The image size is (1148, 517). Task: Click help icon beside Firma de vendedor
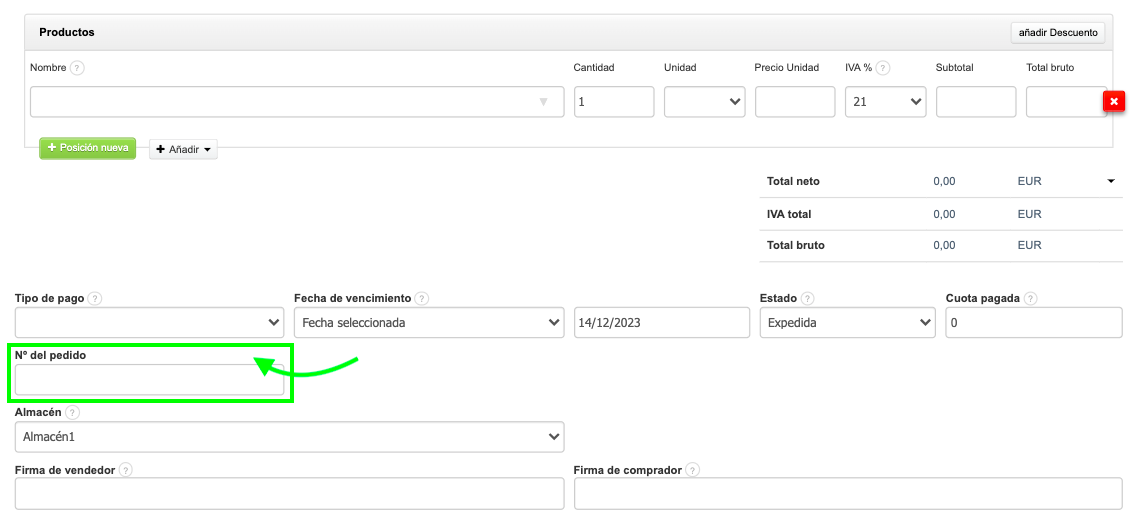pyautogui.click(x=125, y=470)
